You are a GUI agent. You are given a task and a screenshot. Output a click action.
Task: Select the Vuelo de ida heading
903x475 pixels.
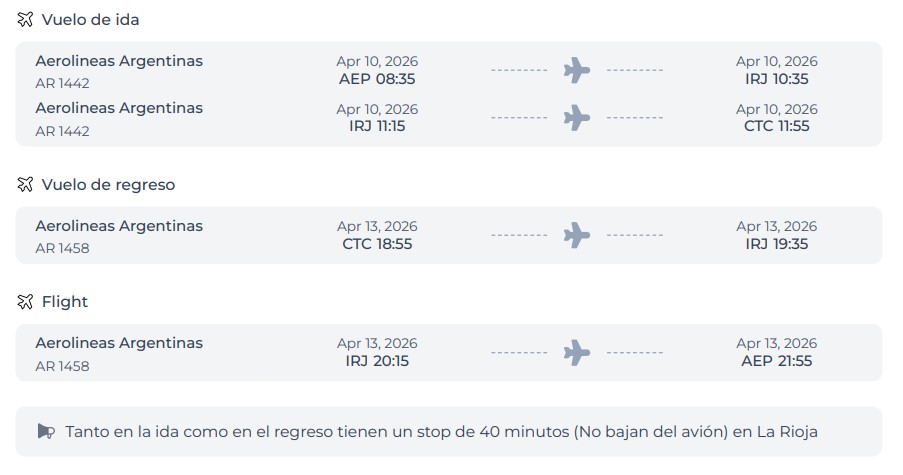[x=90, y=20]
